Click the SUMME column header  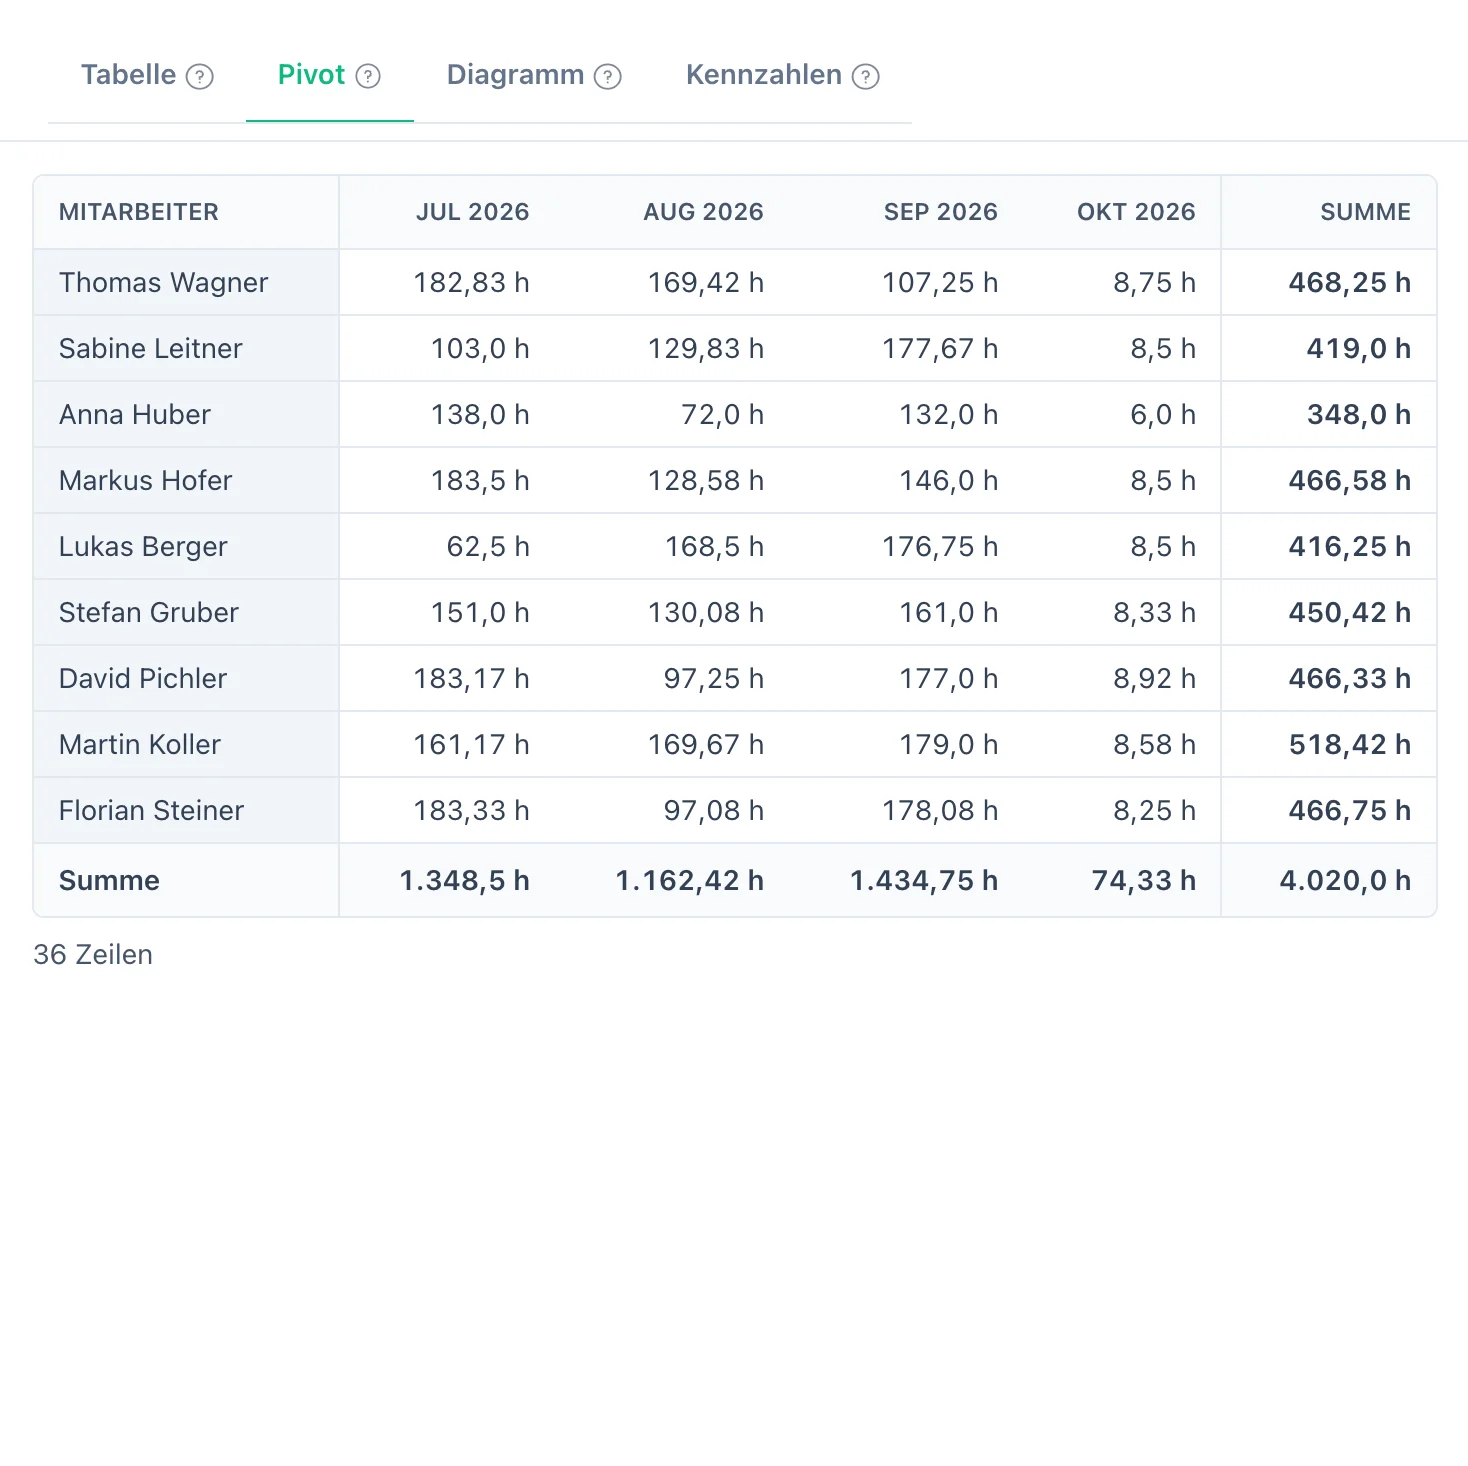point(1366,212)
